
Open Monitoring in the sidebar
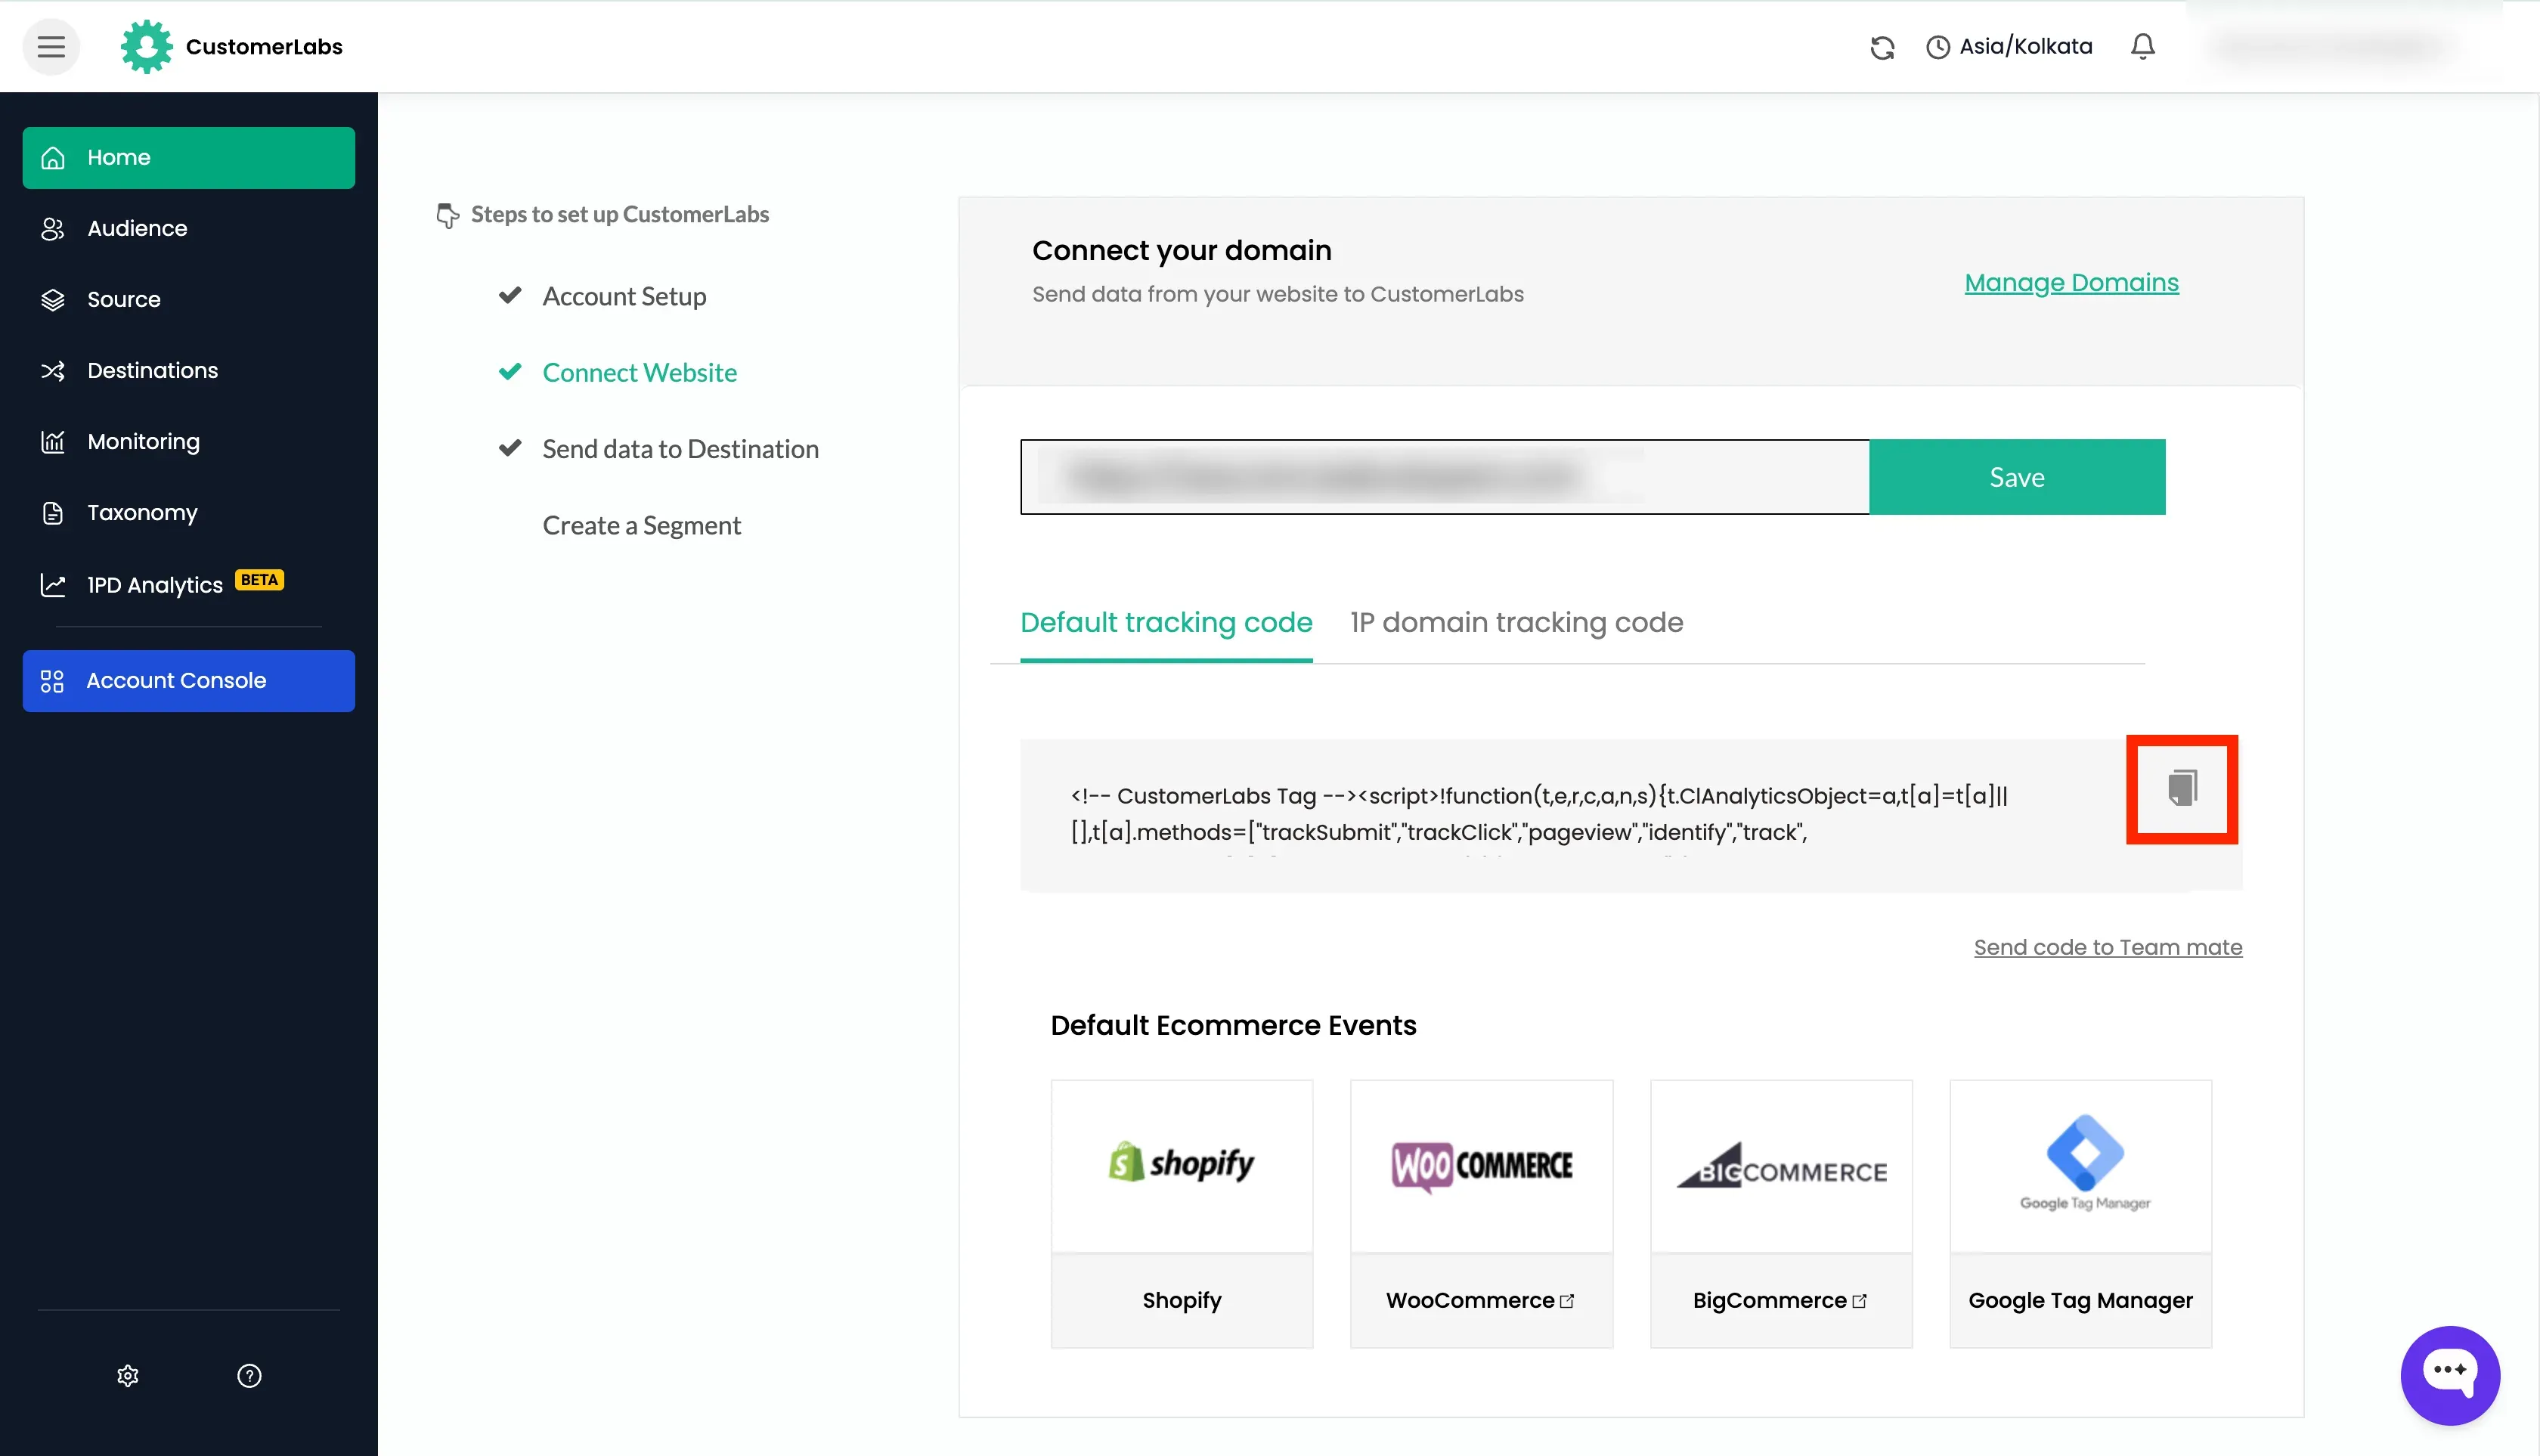tap(189, 441)
